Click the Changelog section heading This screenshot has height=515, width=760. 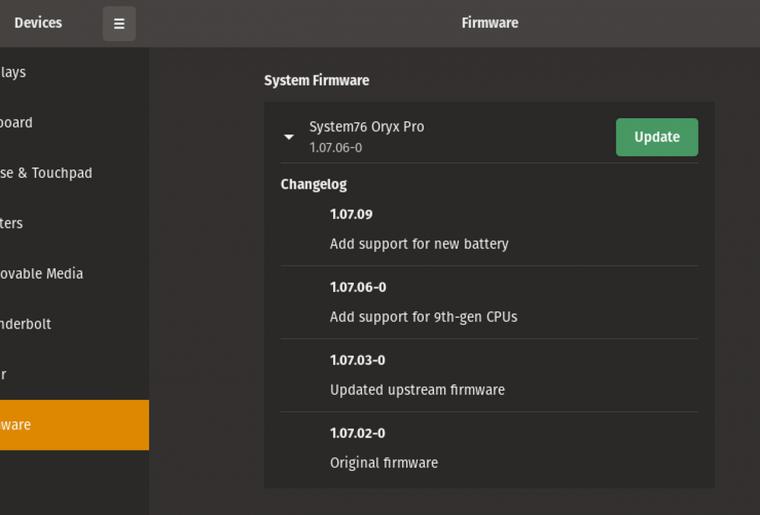pos(313,184)
